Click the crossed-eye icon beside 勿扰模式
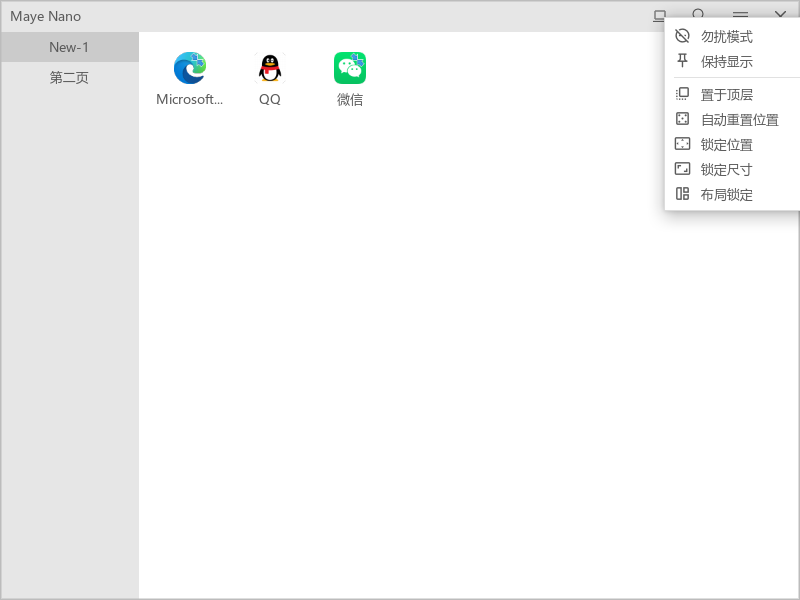The image size is (800, 600). [x=682, y=36]
